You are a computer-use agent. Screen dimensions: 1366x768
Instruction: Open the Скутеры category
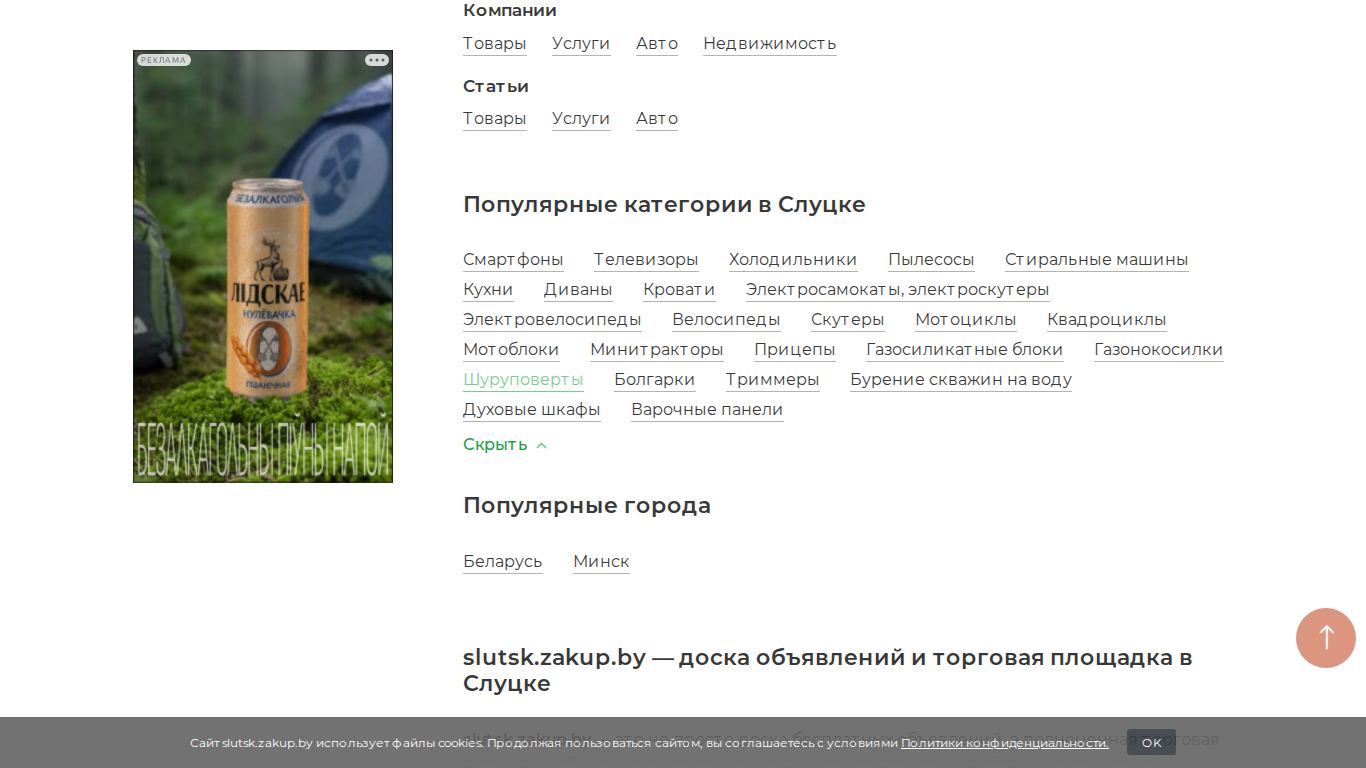(848, 319)
